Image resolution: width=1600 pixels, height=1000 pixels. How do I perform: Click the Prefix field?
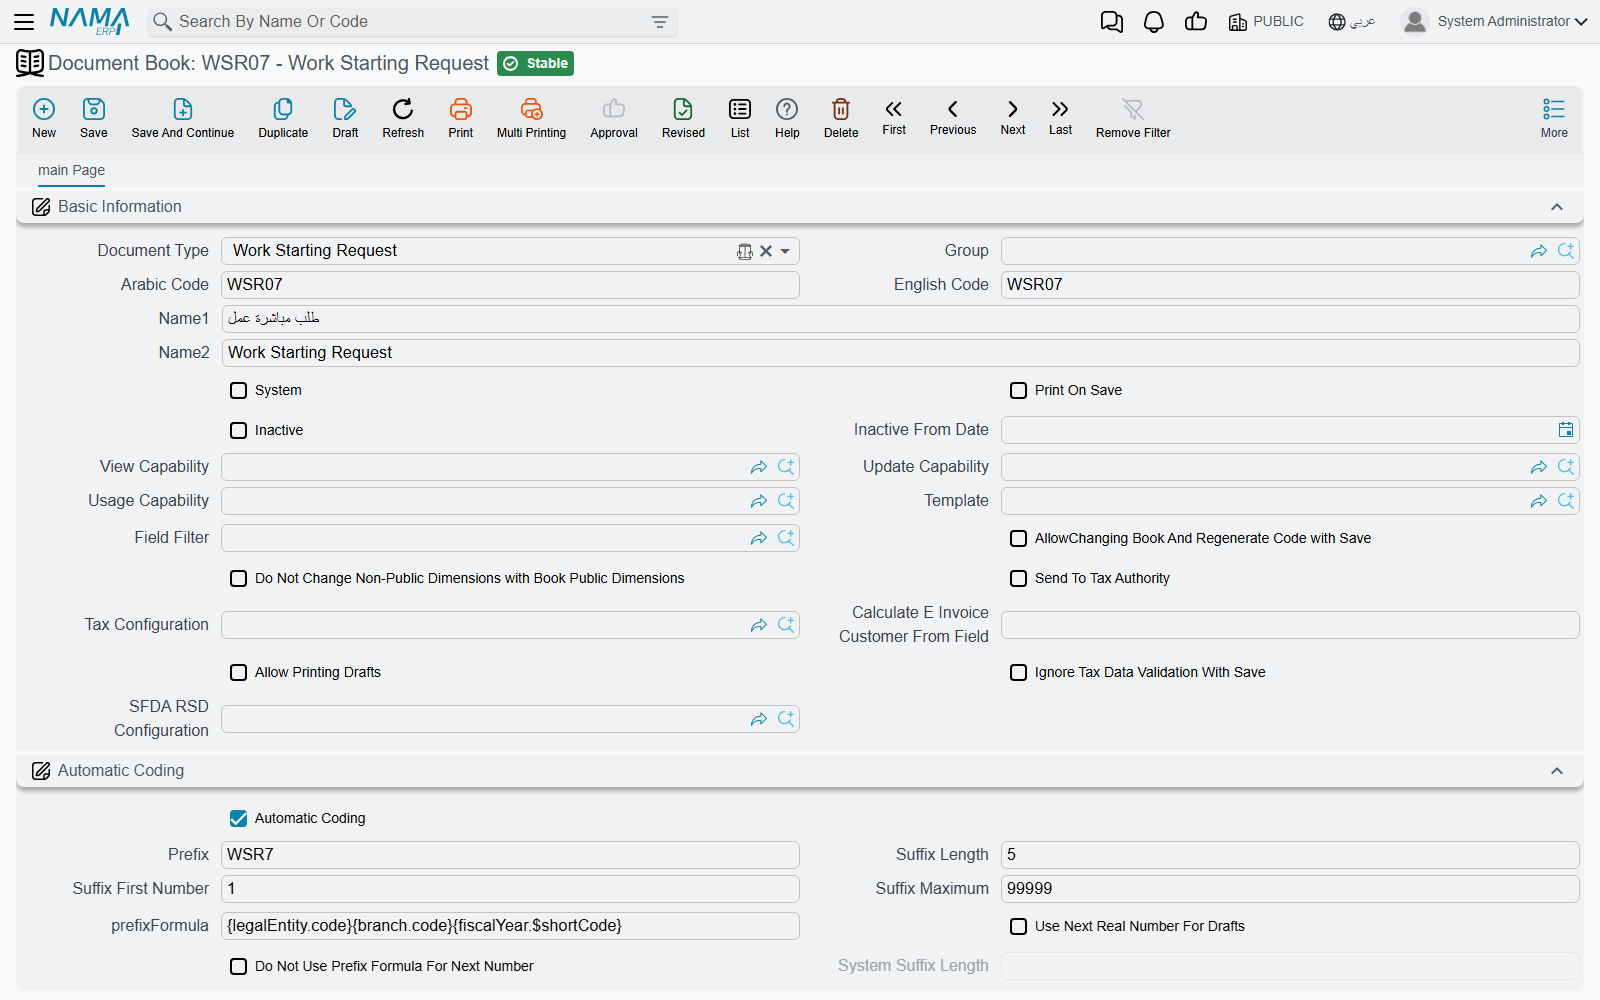pos(510,855)
